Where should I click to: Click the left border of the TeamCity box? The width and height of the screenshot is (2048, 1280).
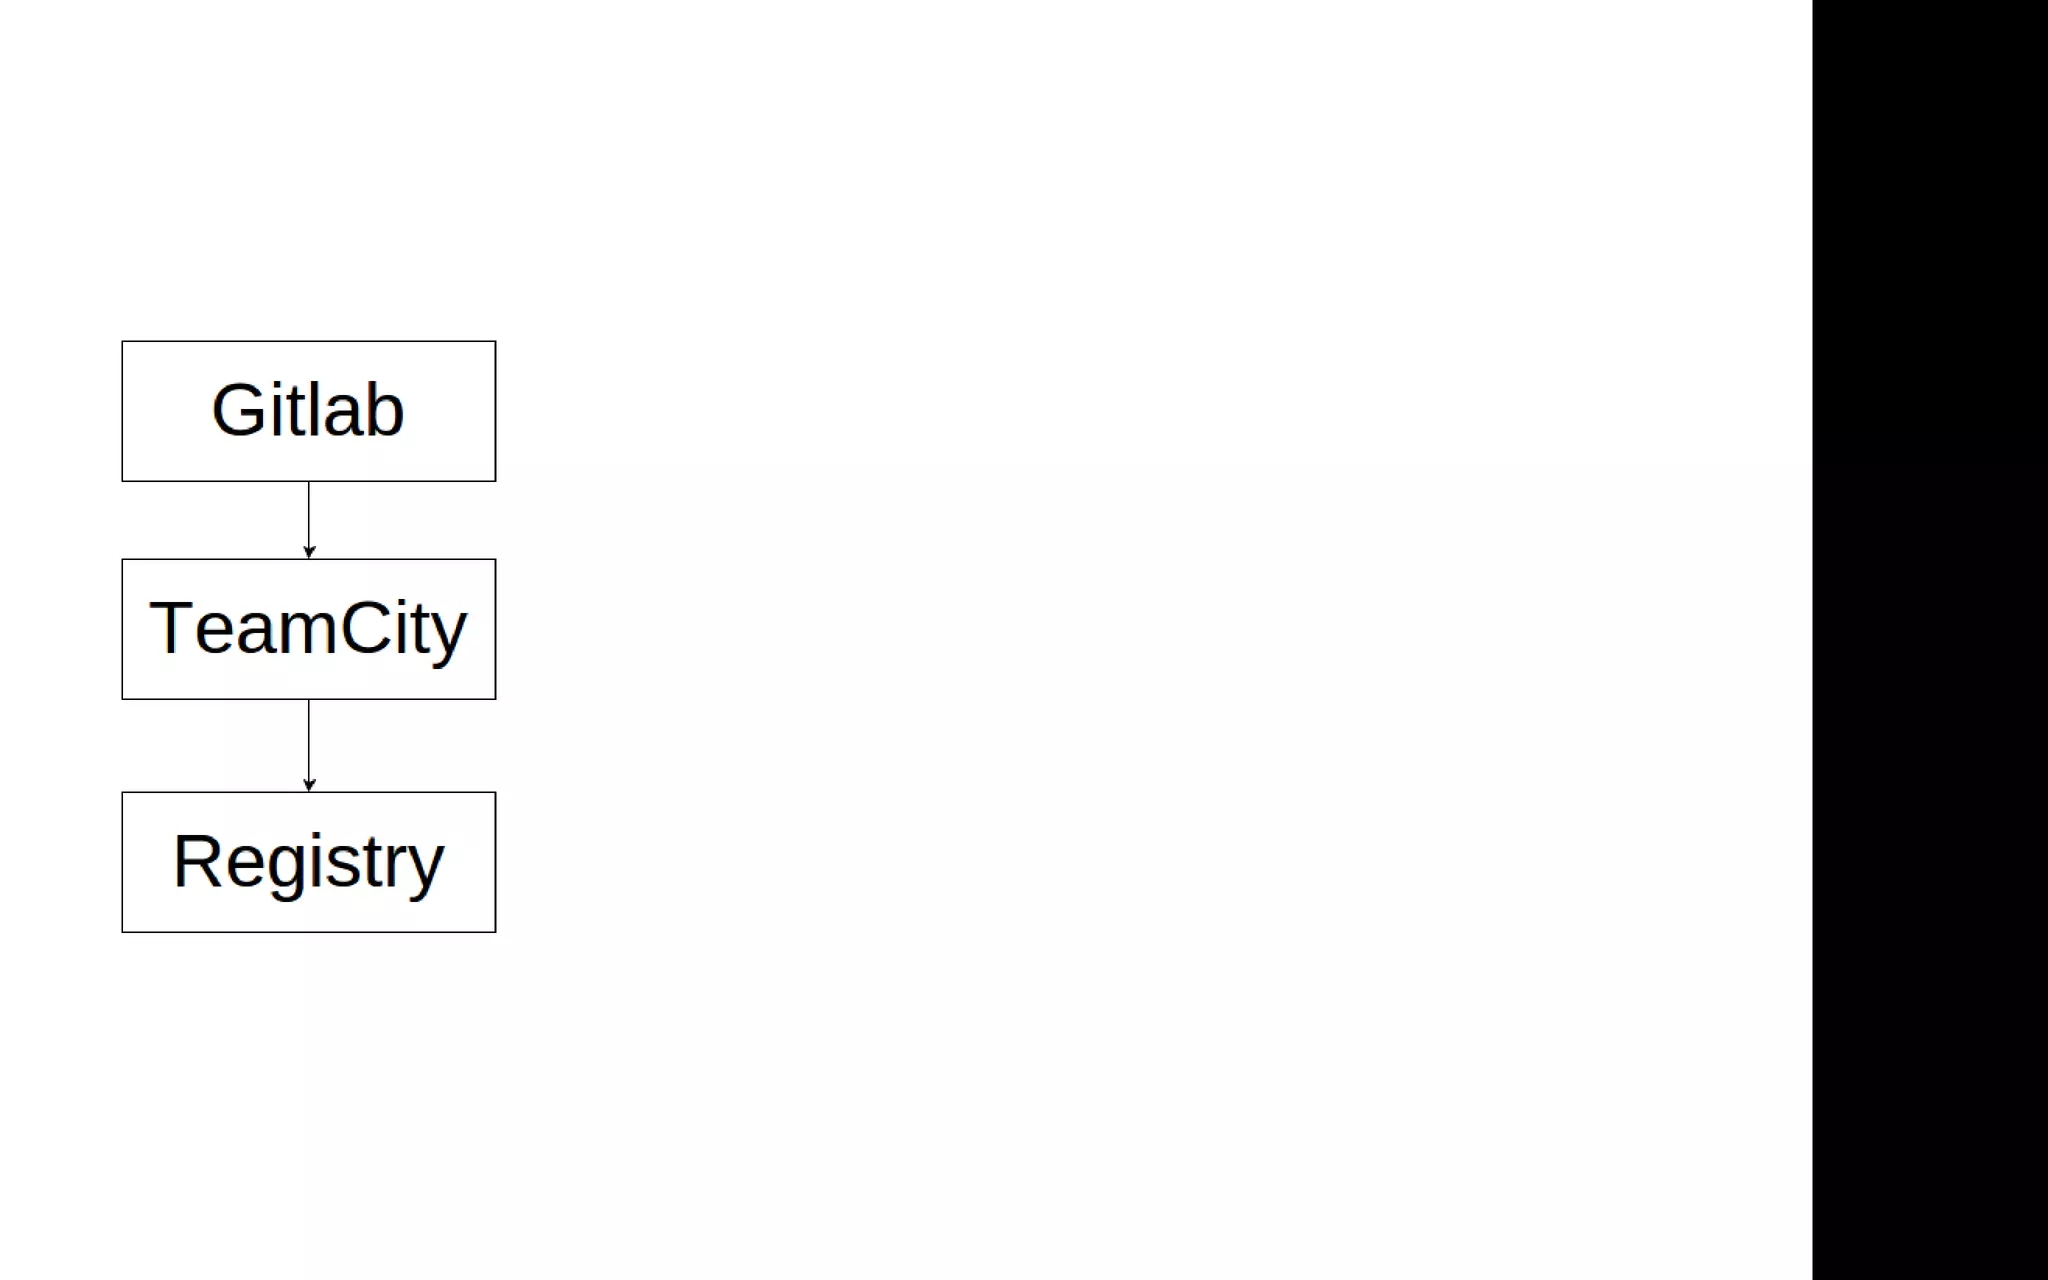point(122,629)
